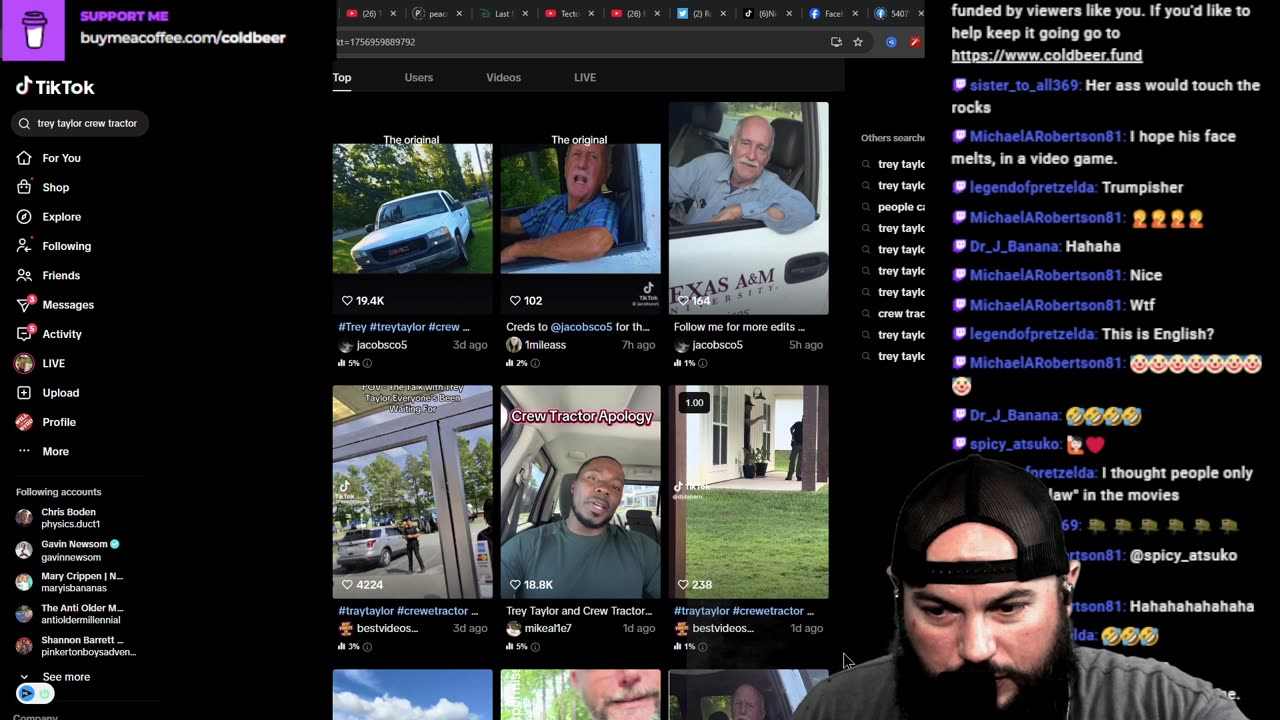Viewport: 1280px width, 720px height.
Task: Play the police car doorway video
Action: pos(413,492)
